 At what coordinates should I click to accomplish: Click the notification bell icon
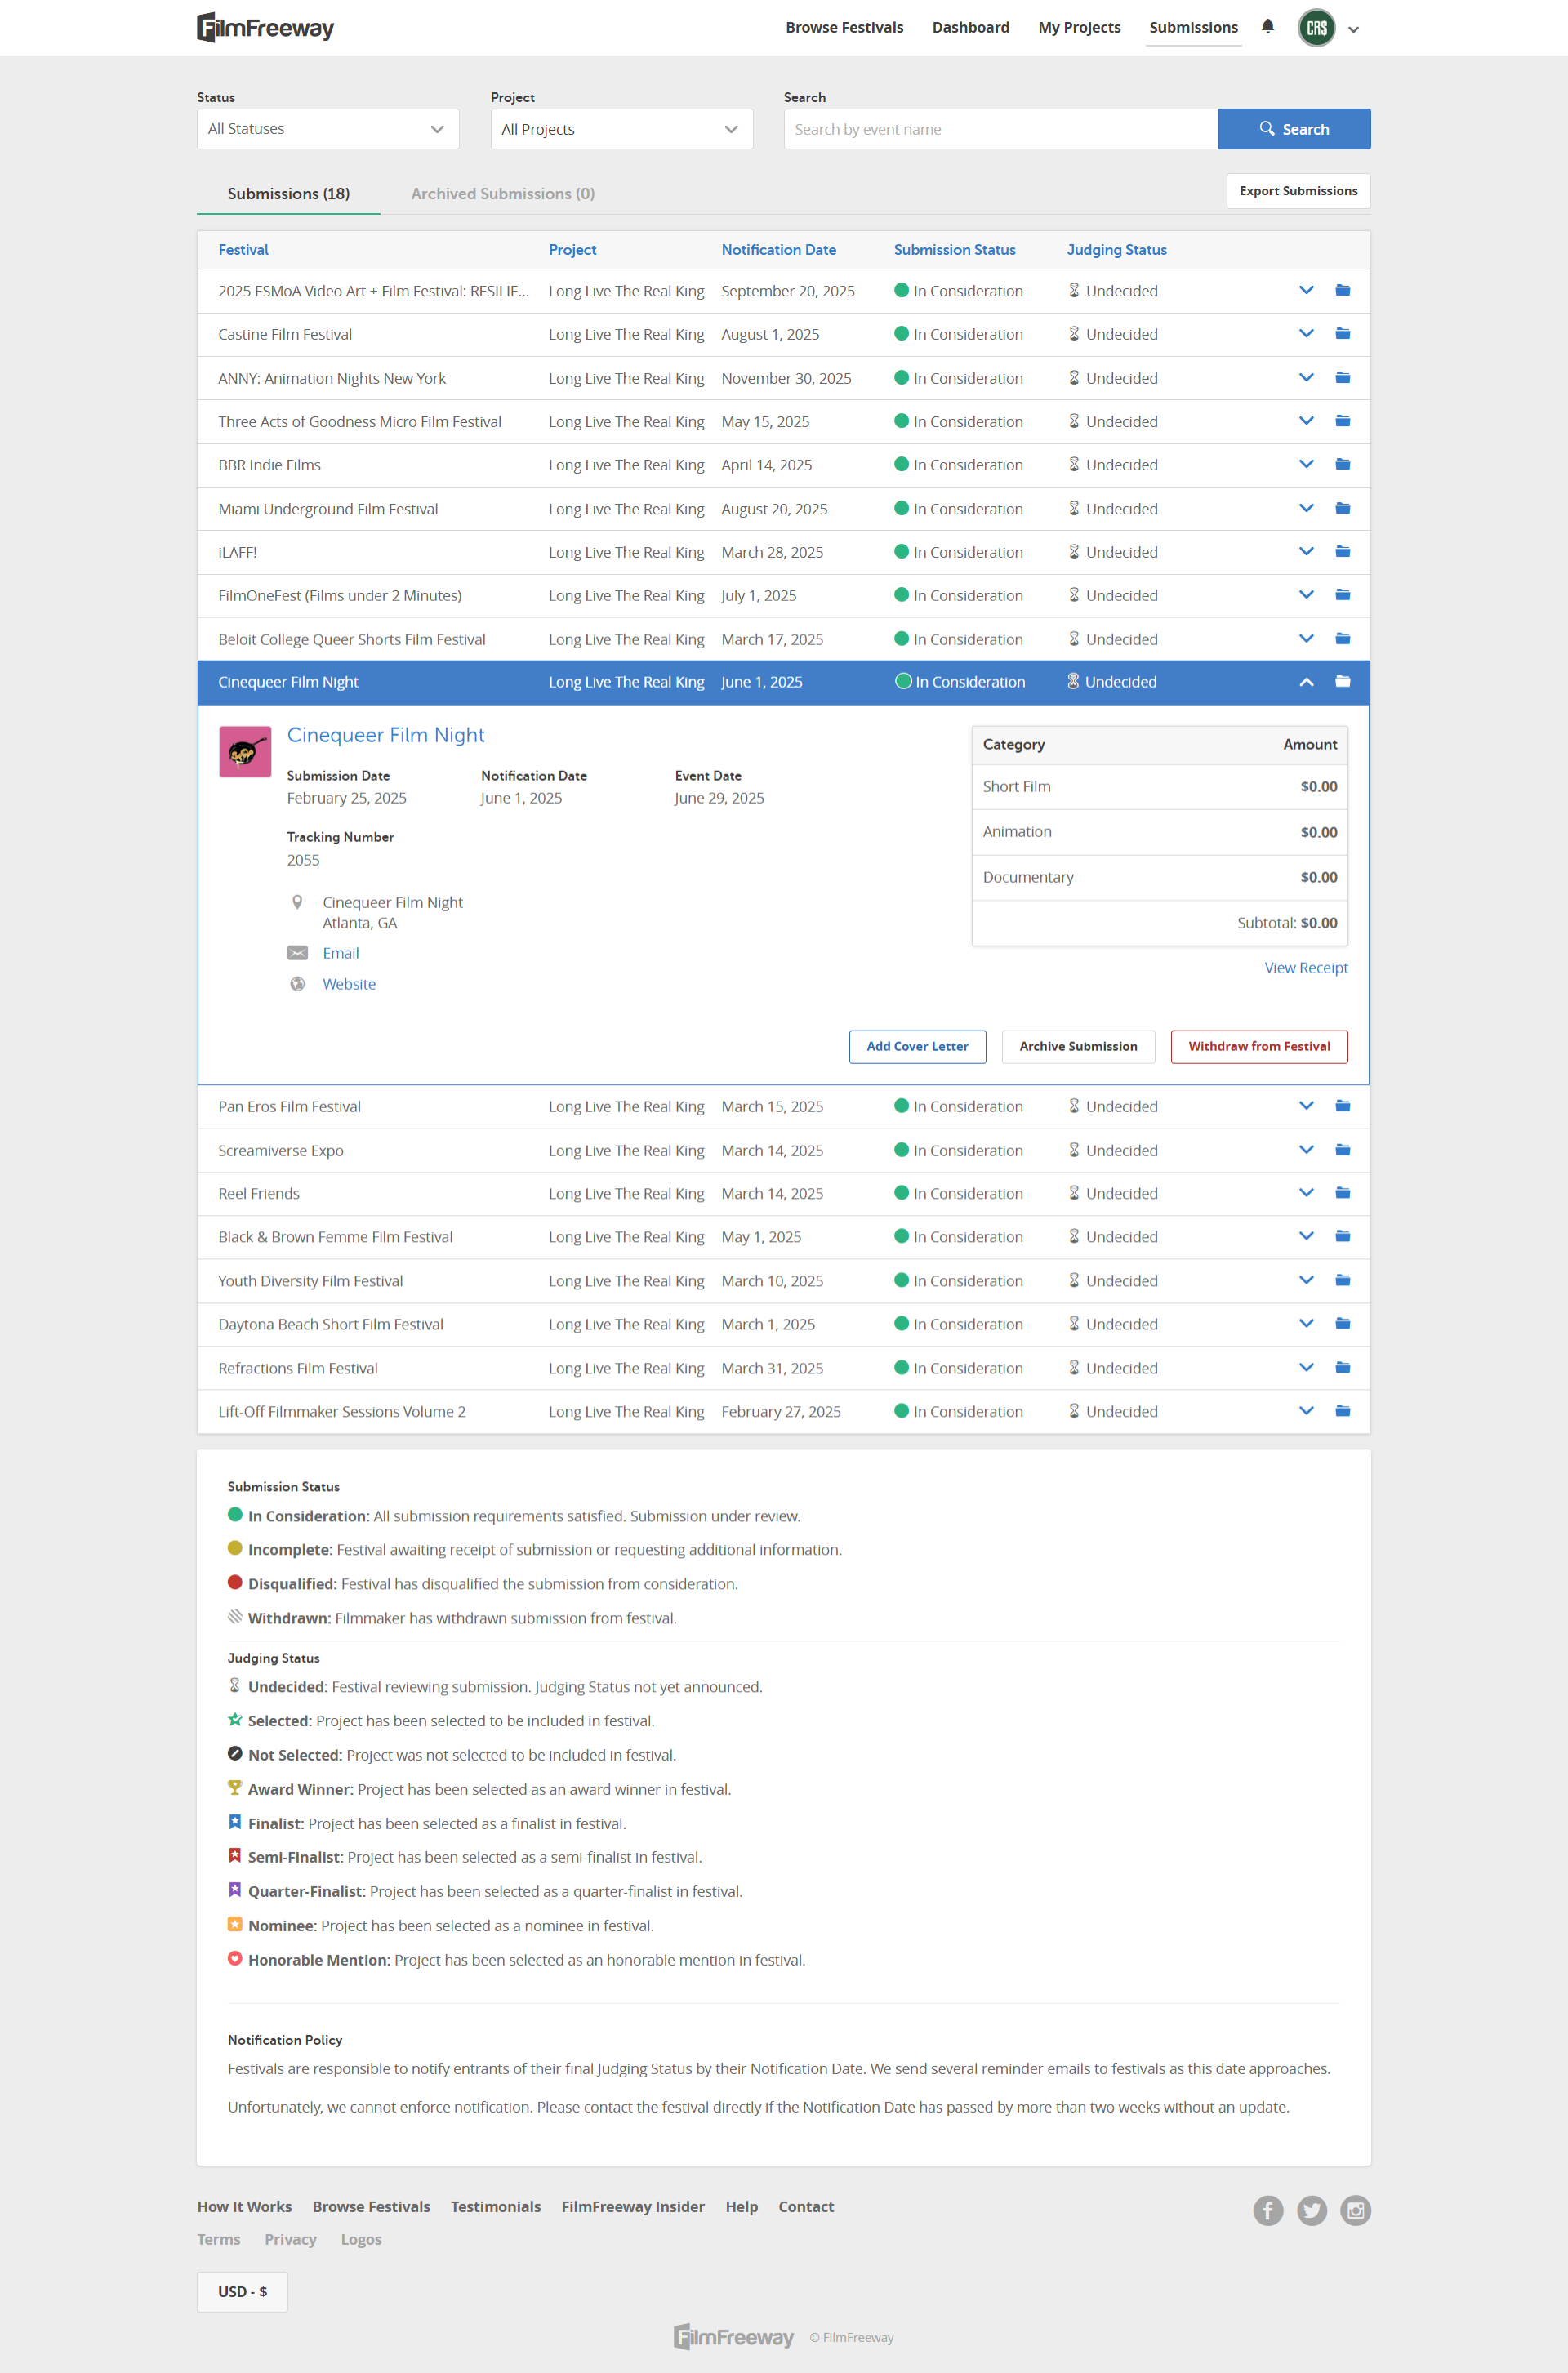(x=1267, y=27)
